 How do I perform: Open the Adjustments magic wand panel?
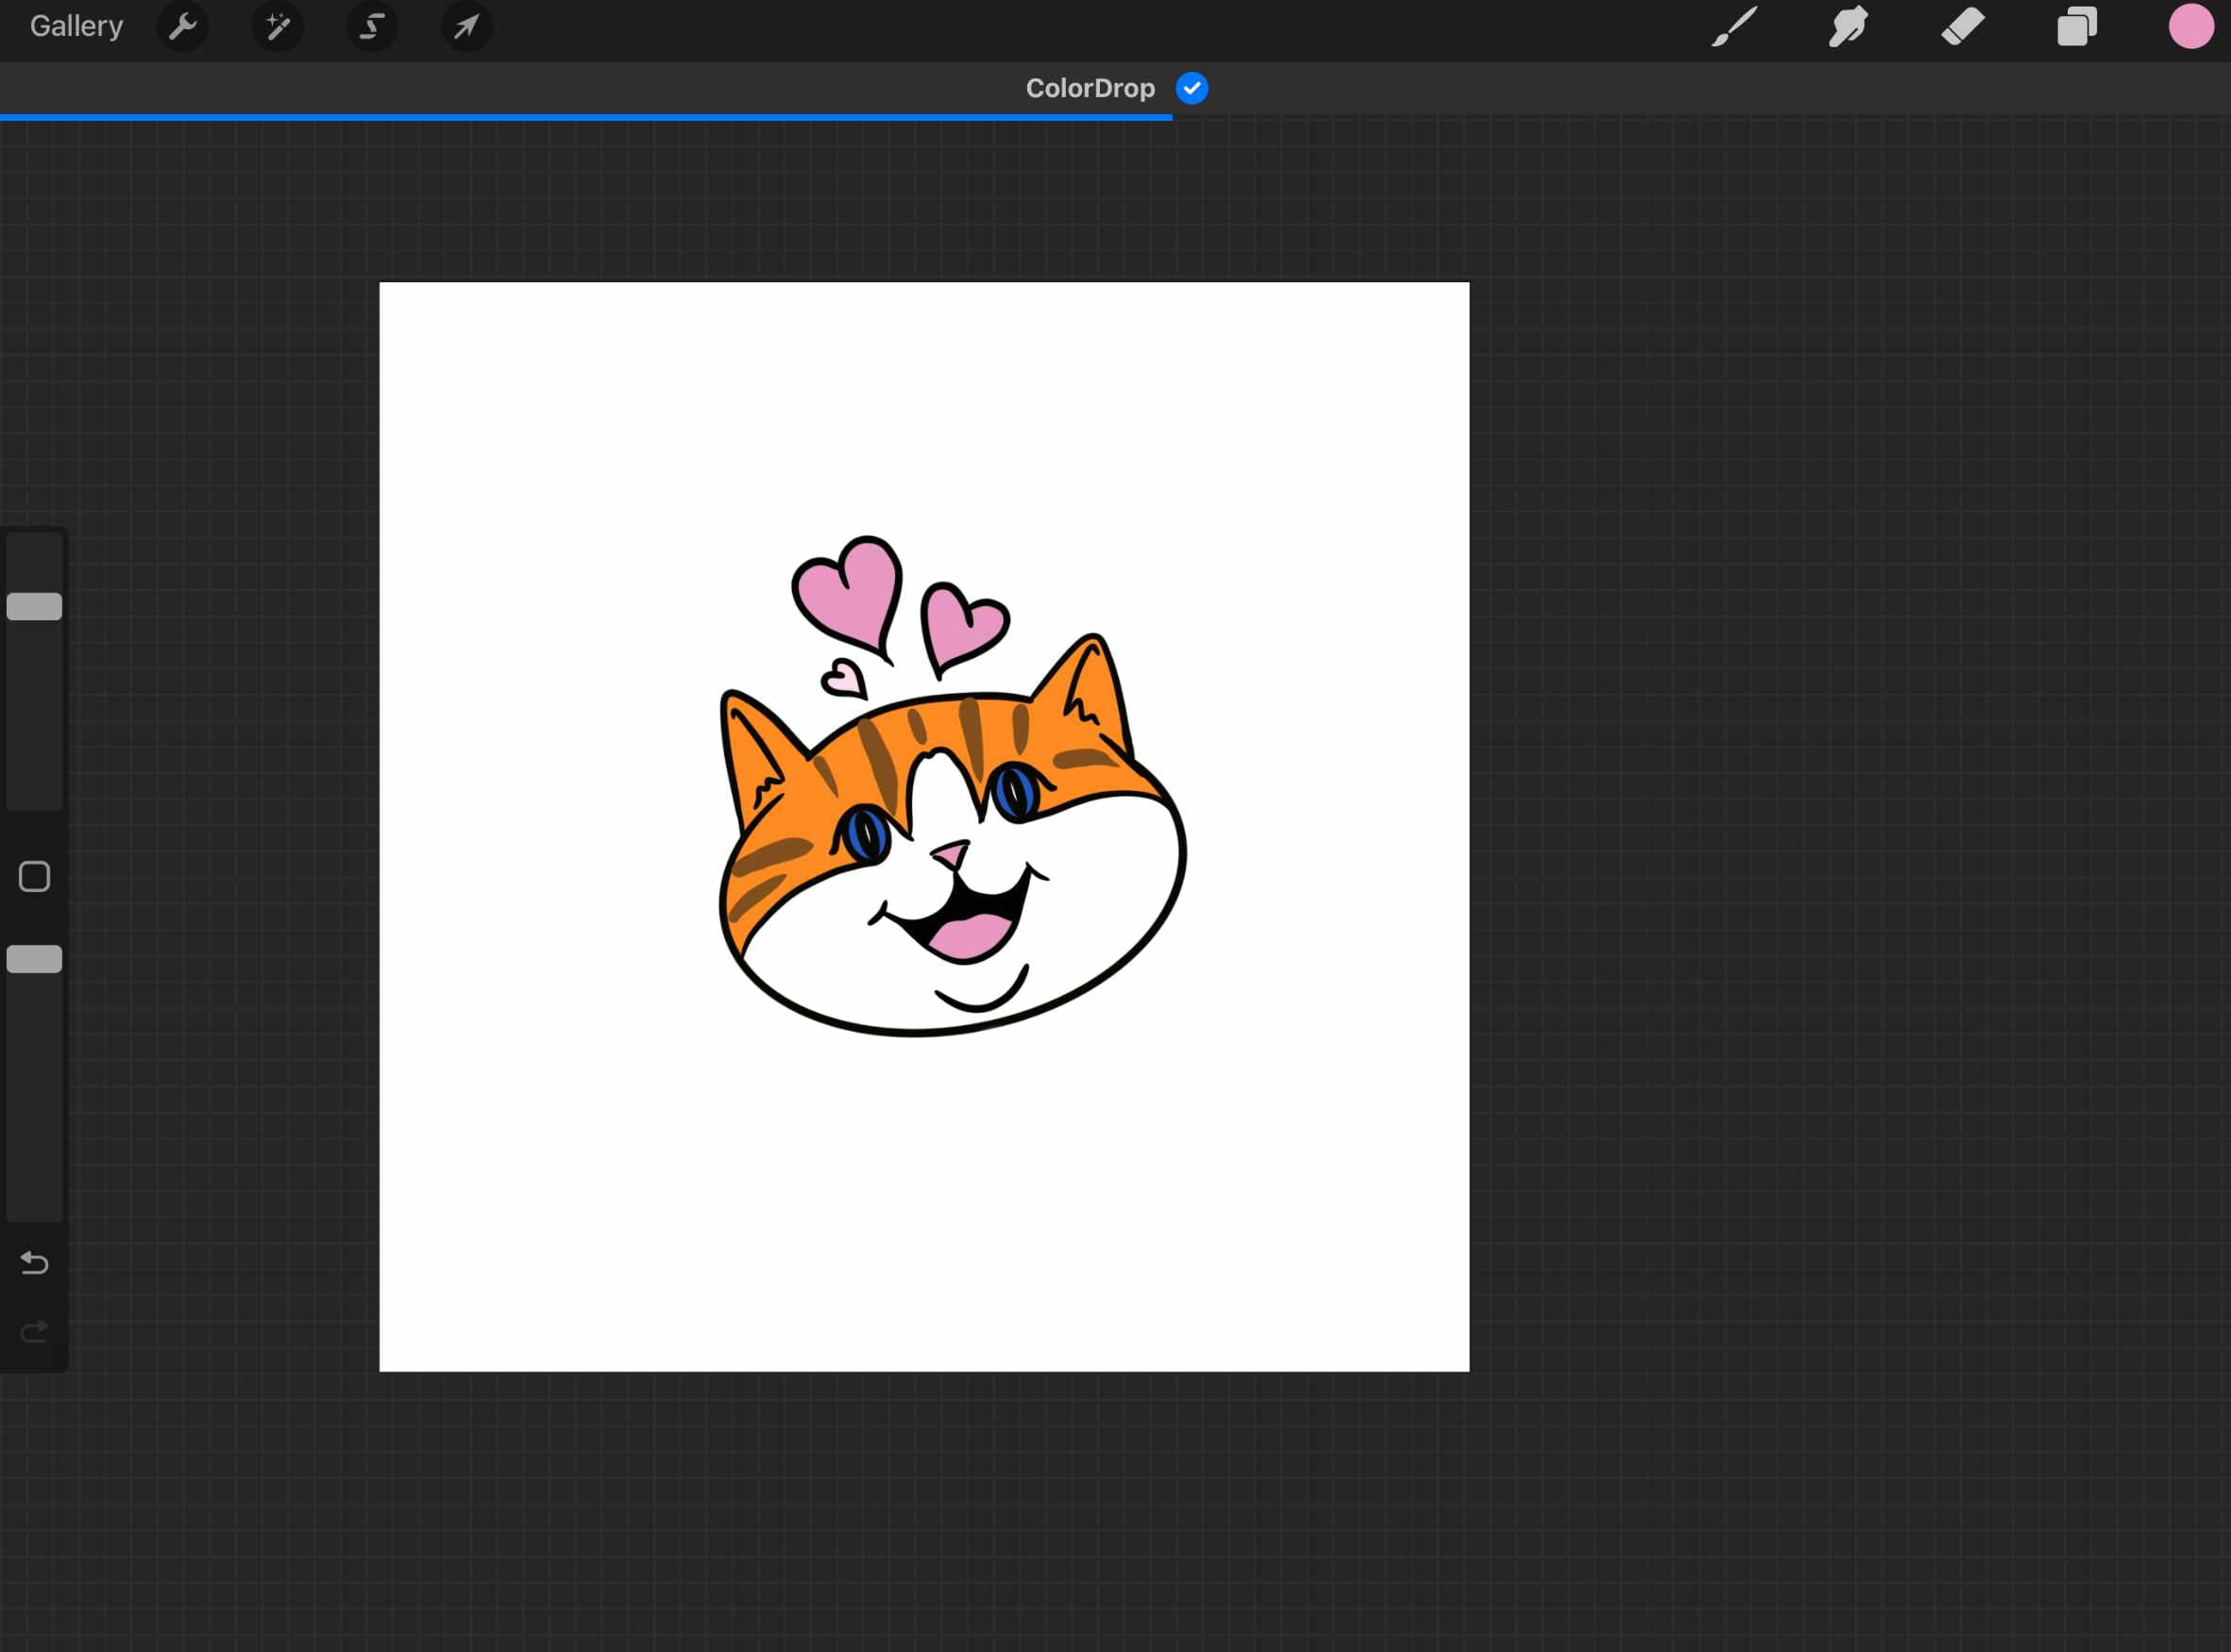coord(277,27)
